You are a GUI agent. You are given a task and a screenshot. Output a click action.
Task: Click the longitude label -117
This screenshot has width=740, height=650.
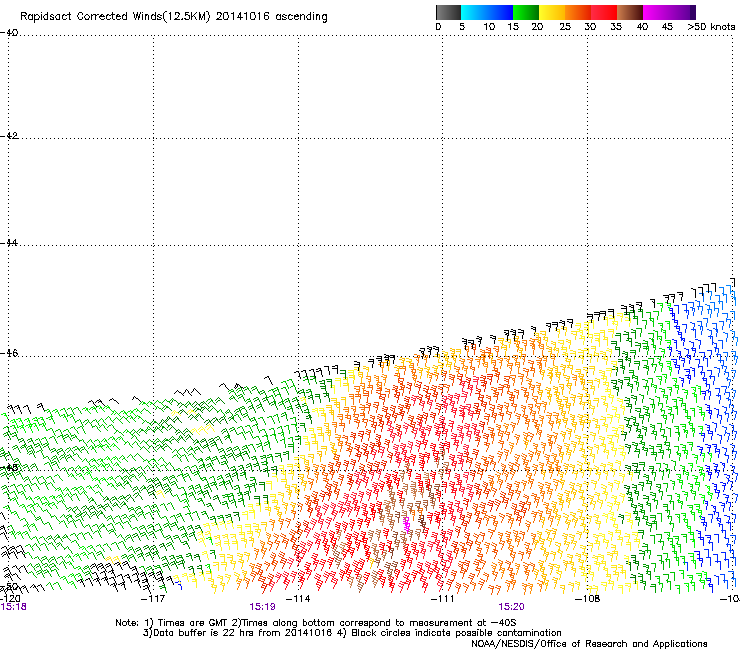click(153, 599)
